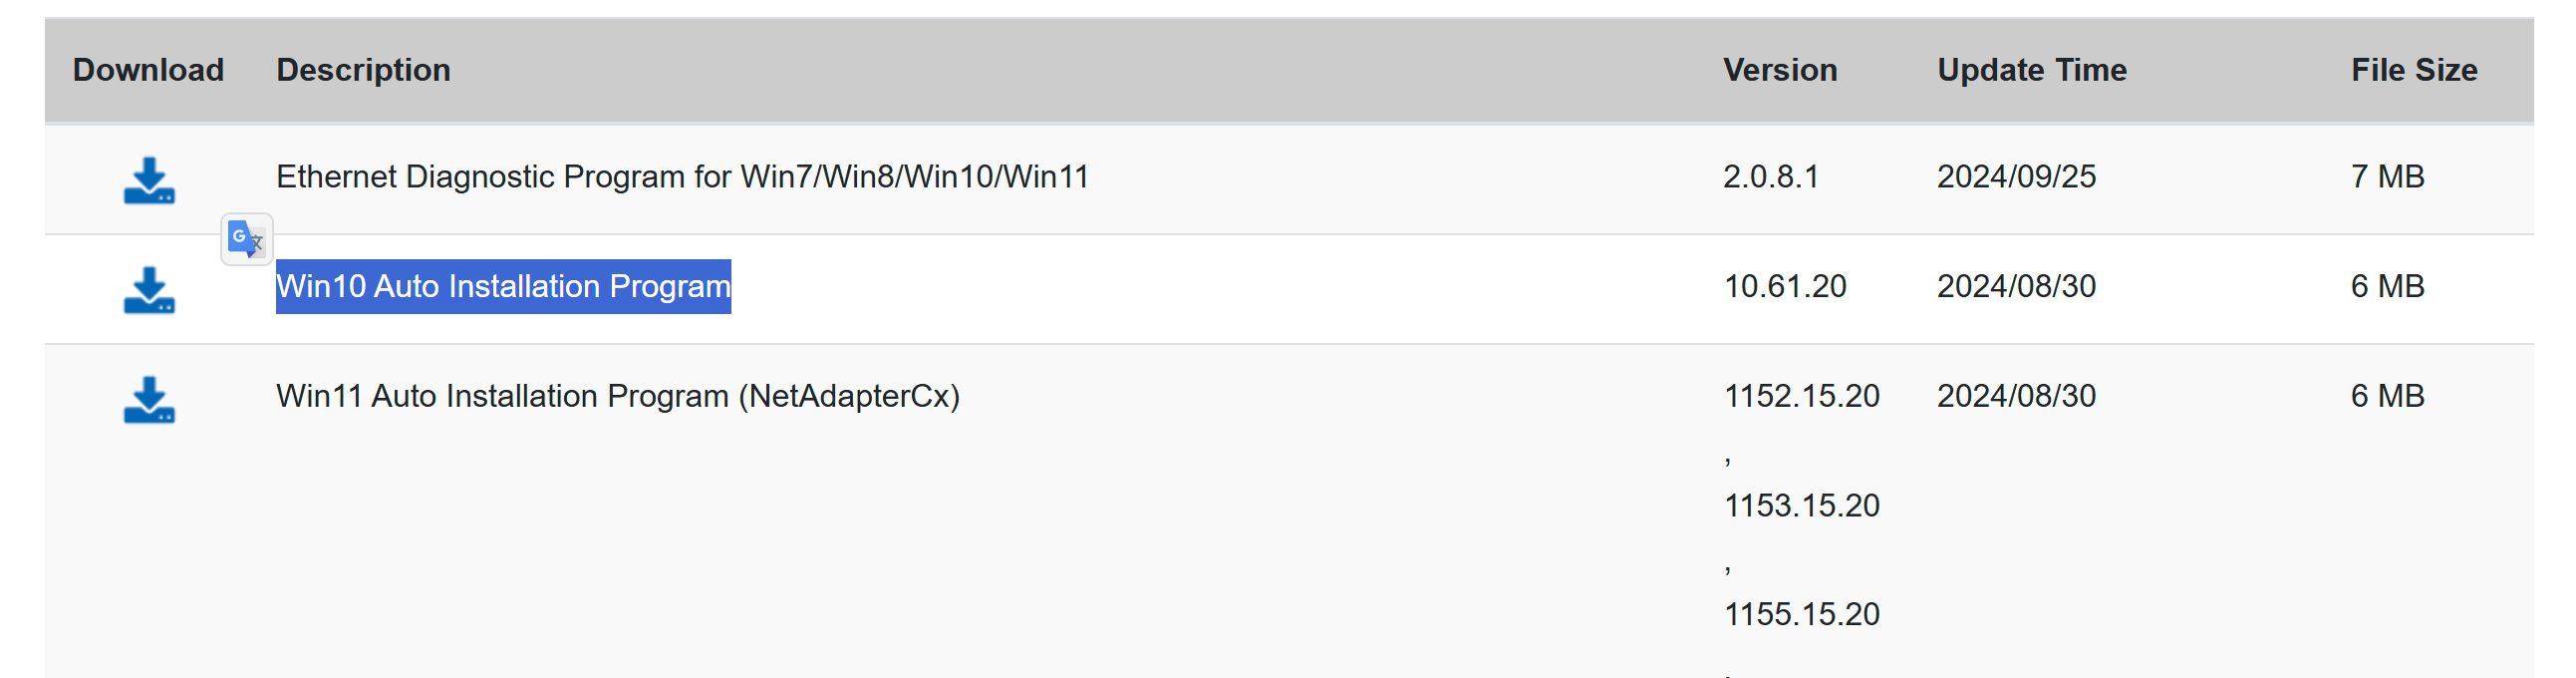The width and height of the screenshot is (2576, 678).
Task: Click the Update Time column header
Action: click(x=2031, y=70)
